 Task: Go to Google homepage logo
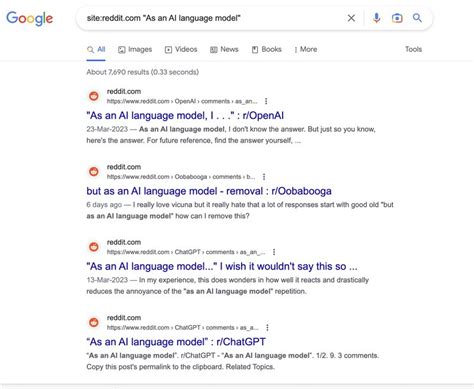point(29,18)
